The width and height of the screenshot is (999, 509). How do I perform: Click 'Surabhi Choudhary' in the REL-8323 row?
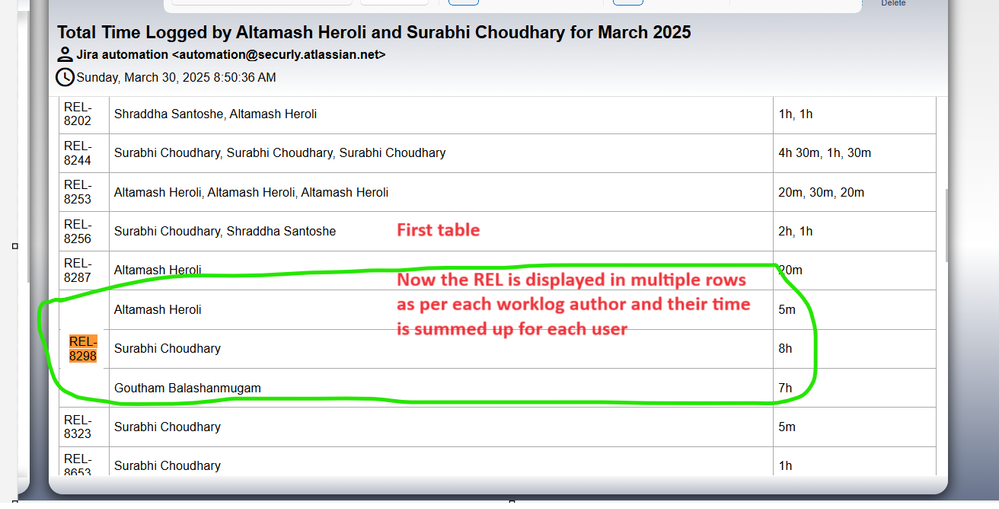coord(167,427)
